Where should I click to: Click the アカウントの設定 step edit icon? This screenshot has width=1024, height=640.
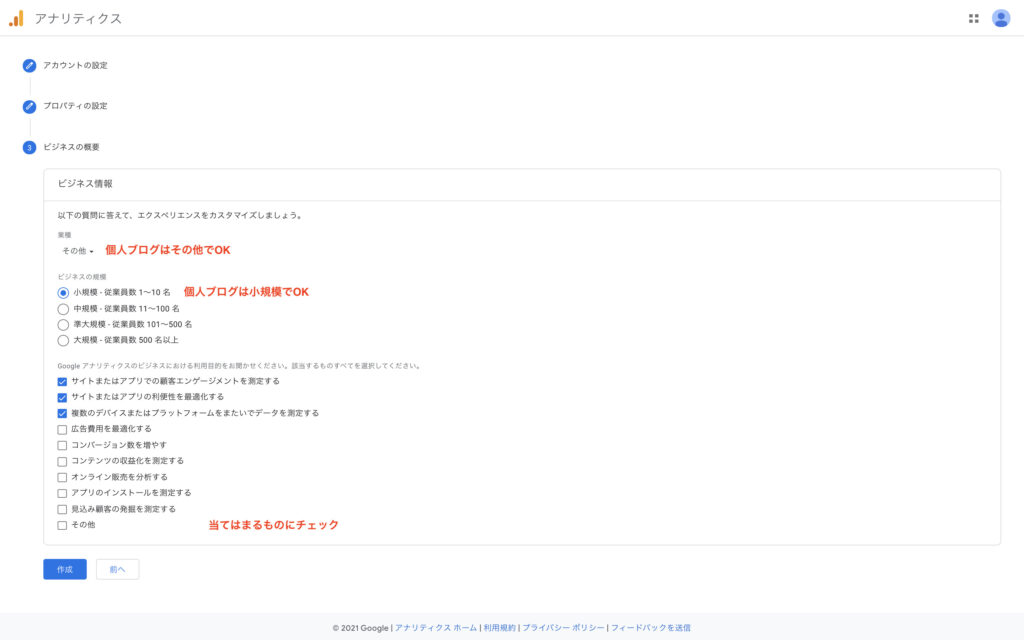(29, 65)
